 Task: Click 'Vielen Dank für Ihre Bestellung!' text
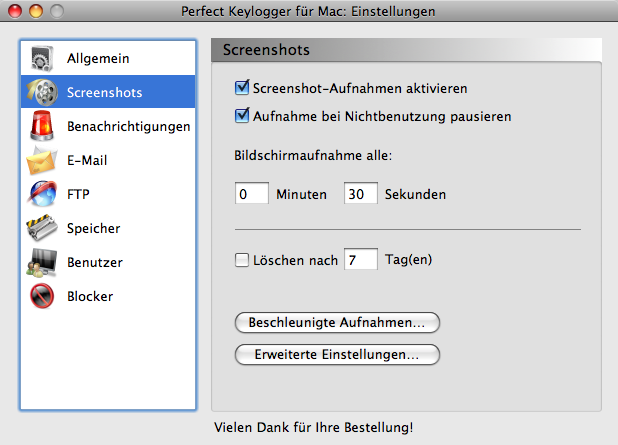(x=314, y=427)
